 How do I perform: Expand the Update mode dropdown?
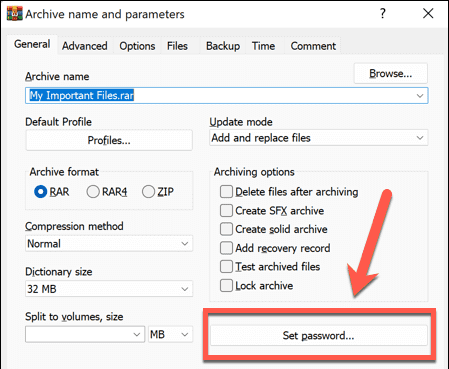click(319, 138)
